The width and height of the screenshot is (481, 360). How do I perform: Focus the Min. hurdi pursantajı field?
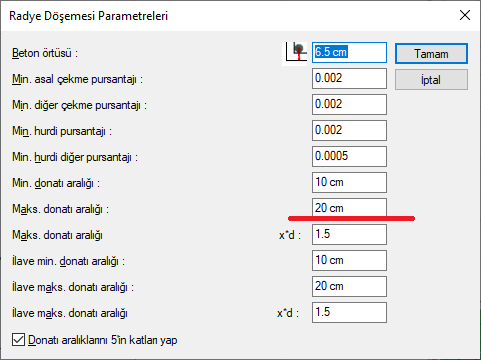[x=349, y=130]
